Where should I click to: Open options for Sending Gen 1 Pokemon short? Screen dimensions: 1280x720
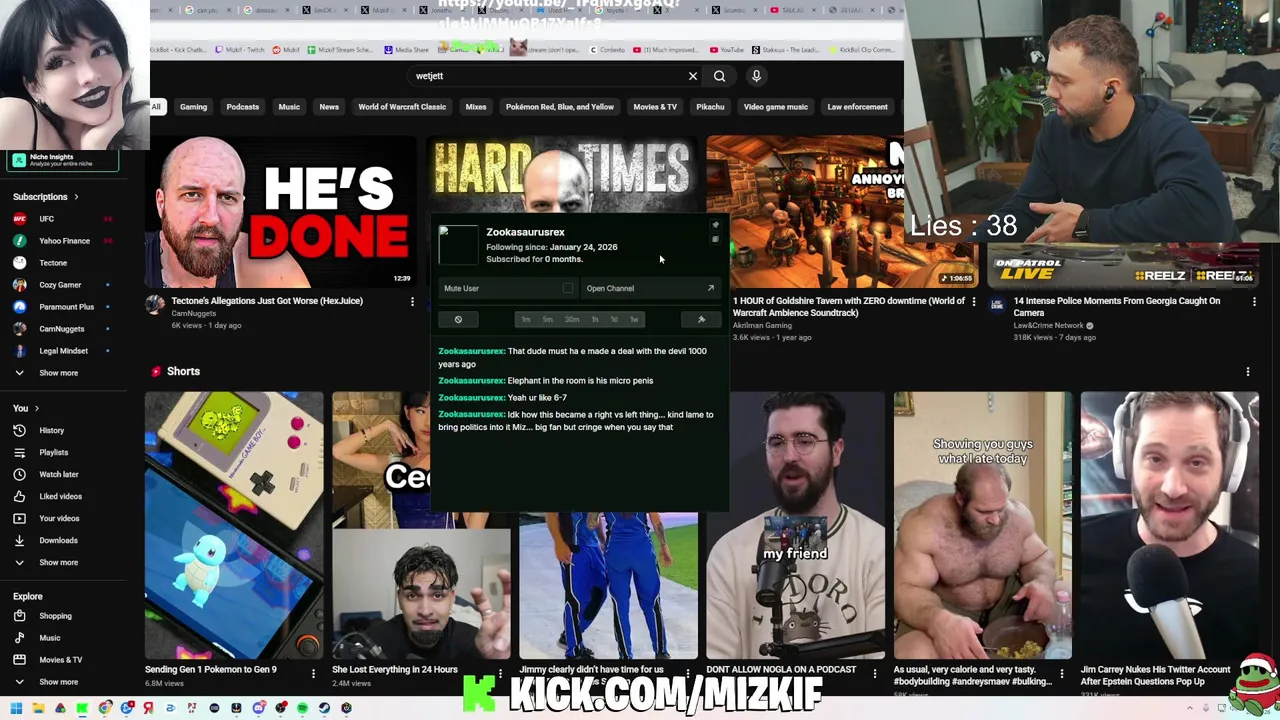pos(313,673)
